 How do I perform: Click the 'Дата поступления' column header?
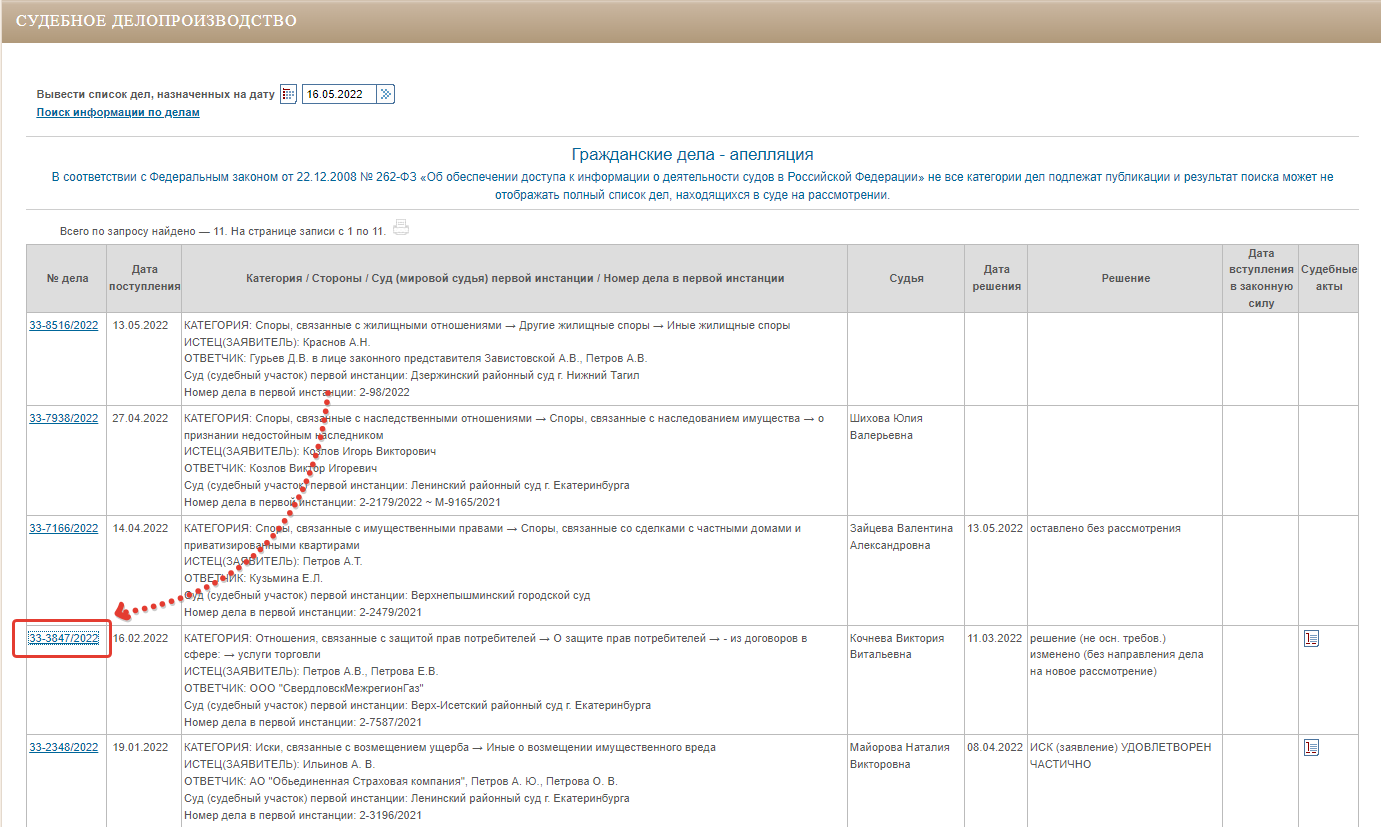point(143,278)
